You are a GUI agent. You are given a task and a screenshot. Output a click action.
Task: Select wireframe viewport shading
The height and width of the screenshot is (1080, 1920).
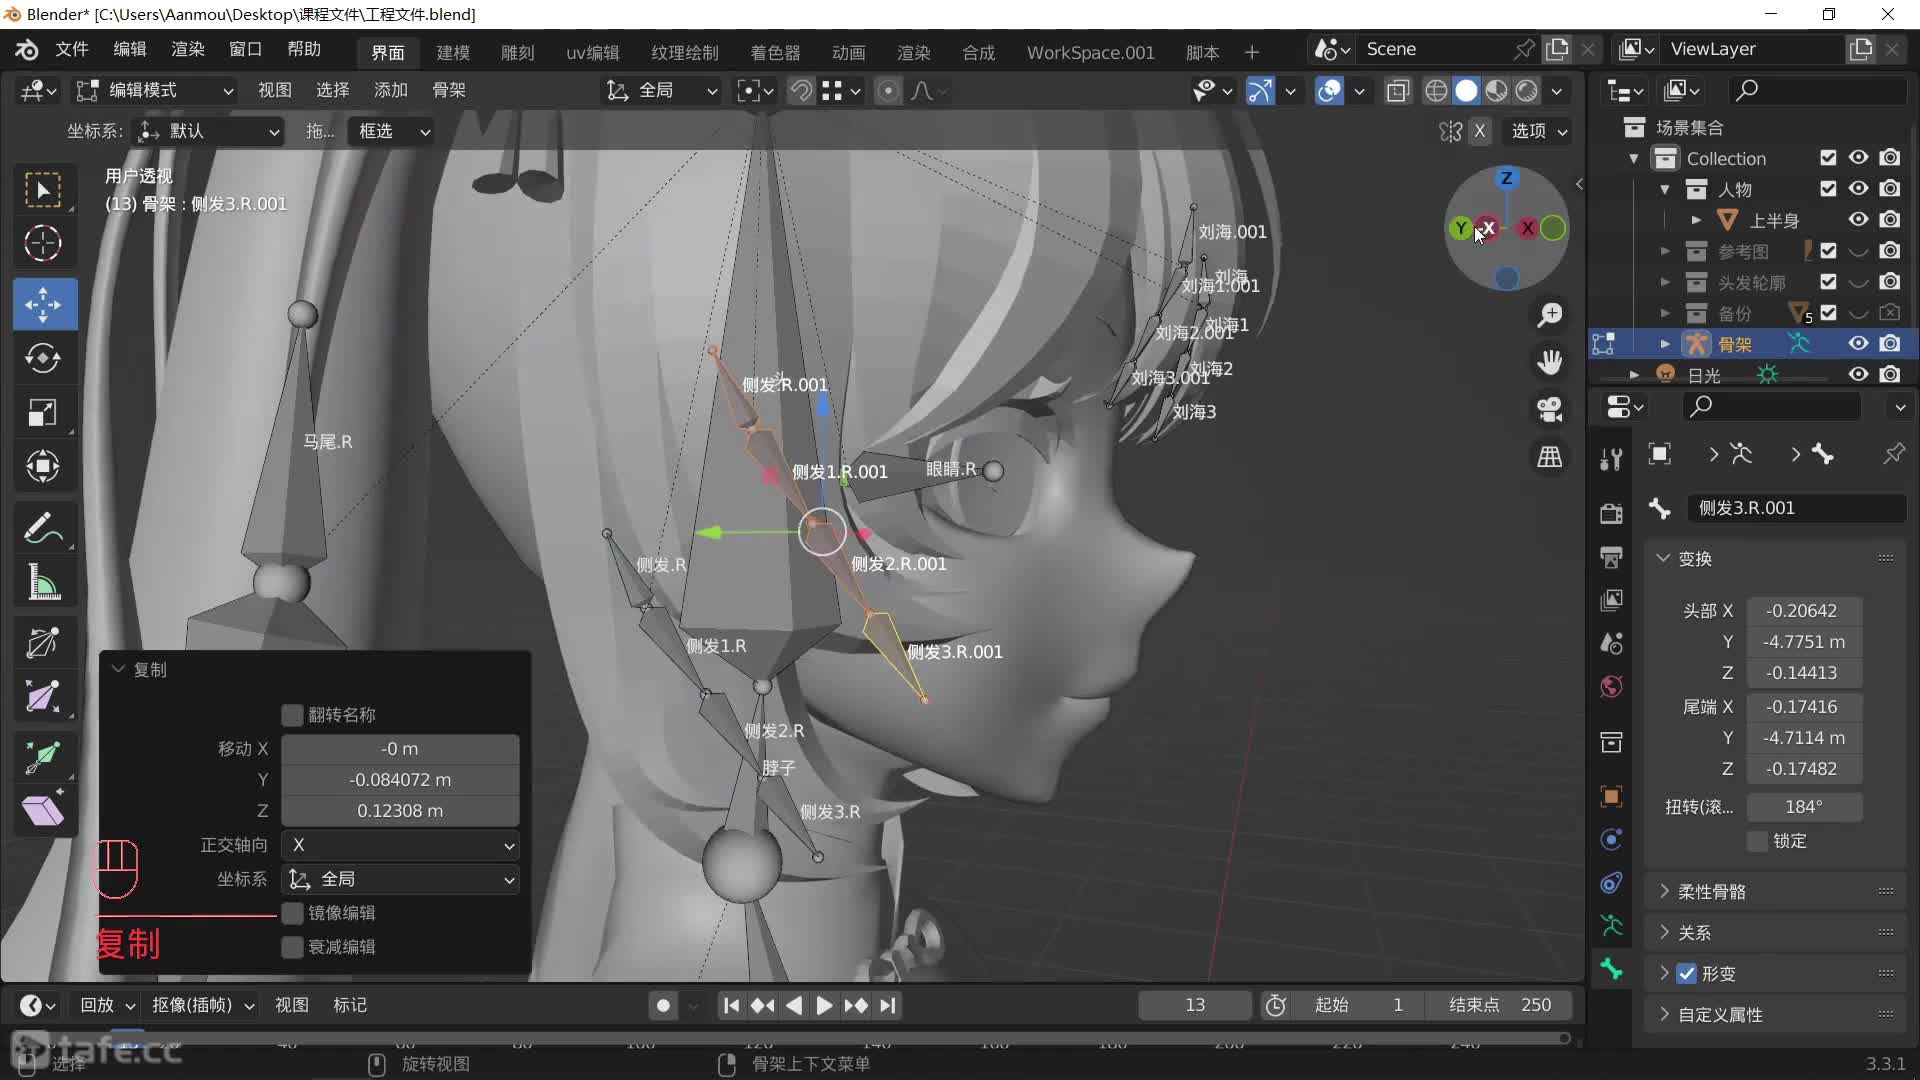1436,91
